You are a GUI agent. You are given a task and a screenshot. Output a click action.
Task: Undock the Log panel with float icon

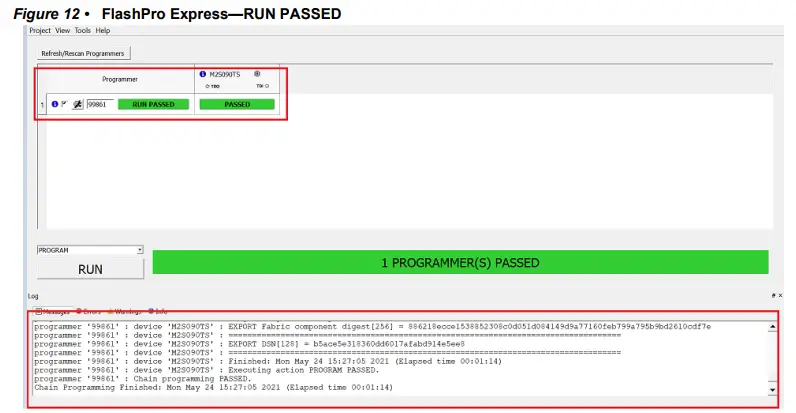pos(774,295)
